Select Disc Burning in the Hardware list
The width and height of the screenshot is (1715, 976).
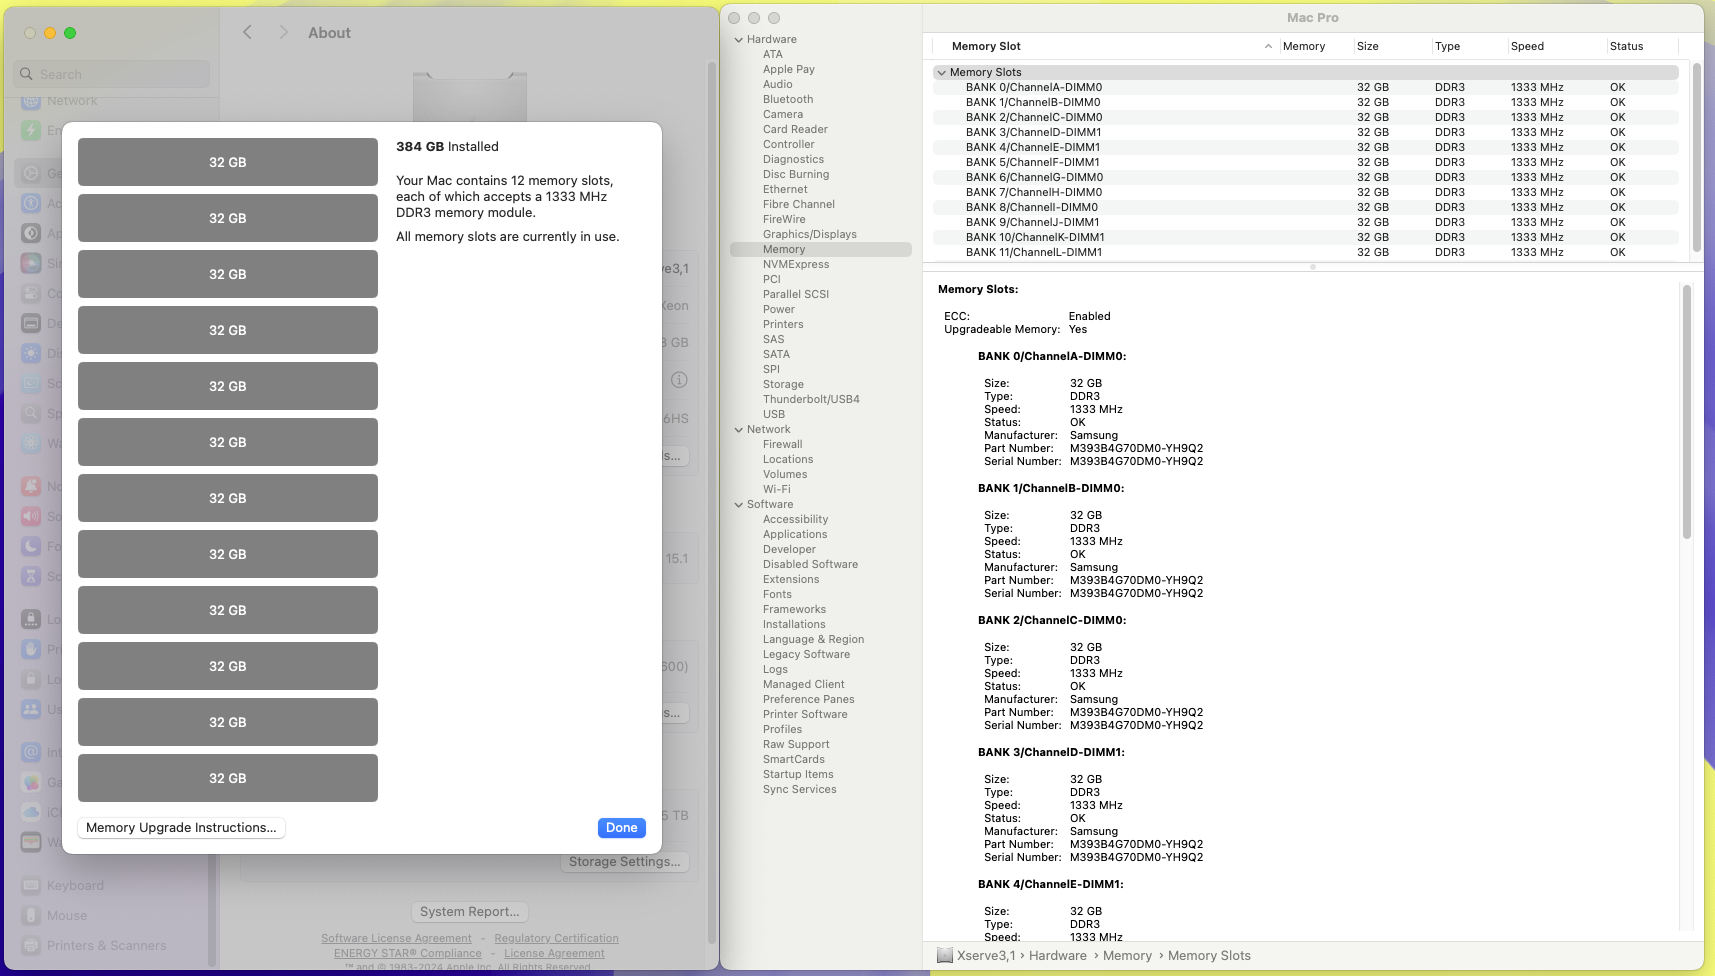coord(796,174)
